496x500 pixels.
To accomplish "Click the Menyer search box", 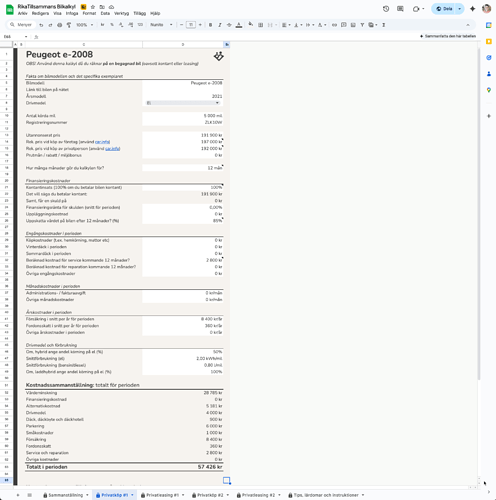I will click(21, 25).
